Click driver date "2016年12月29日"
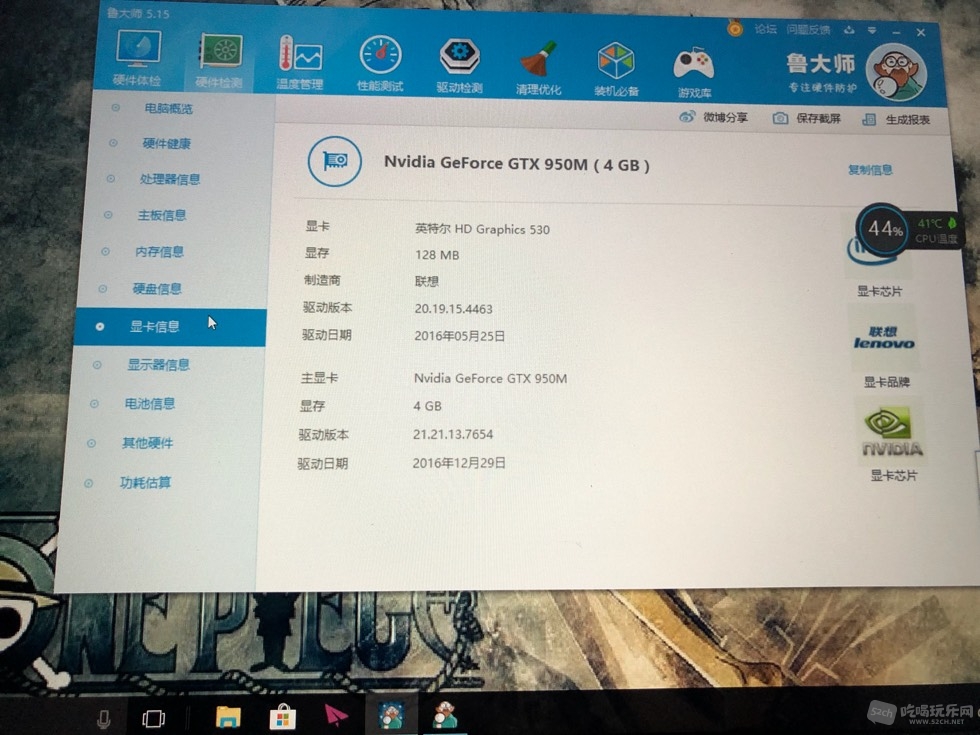 point(459,463)
